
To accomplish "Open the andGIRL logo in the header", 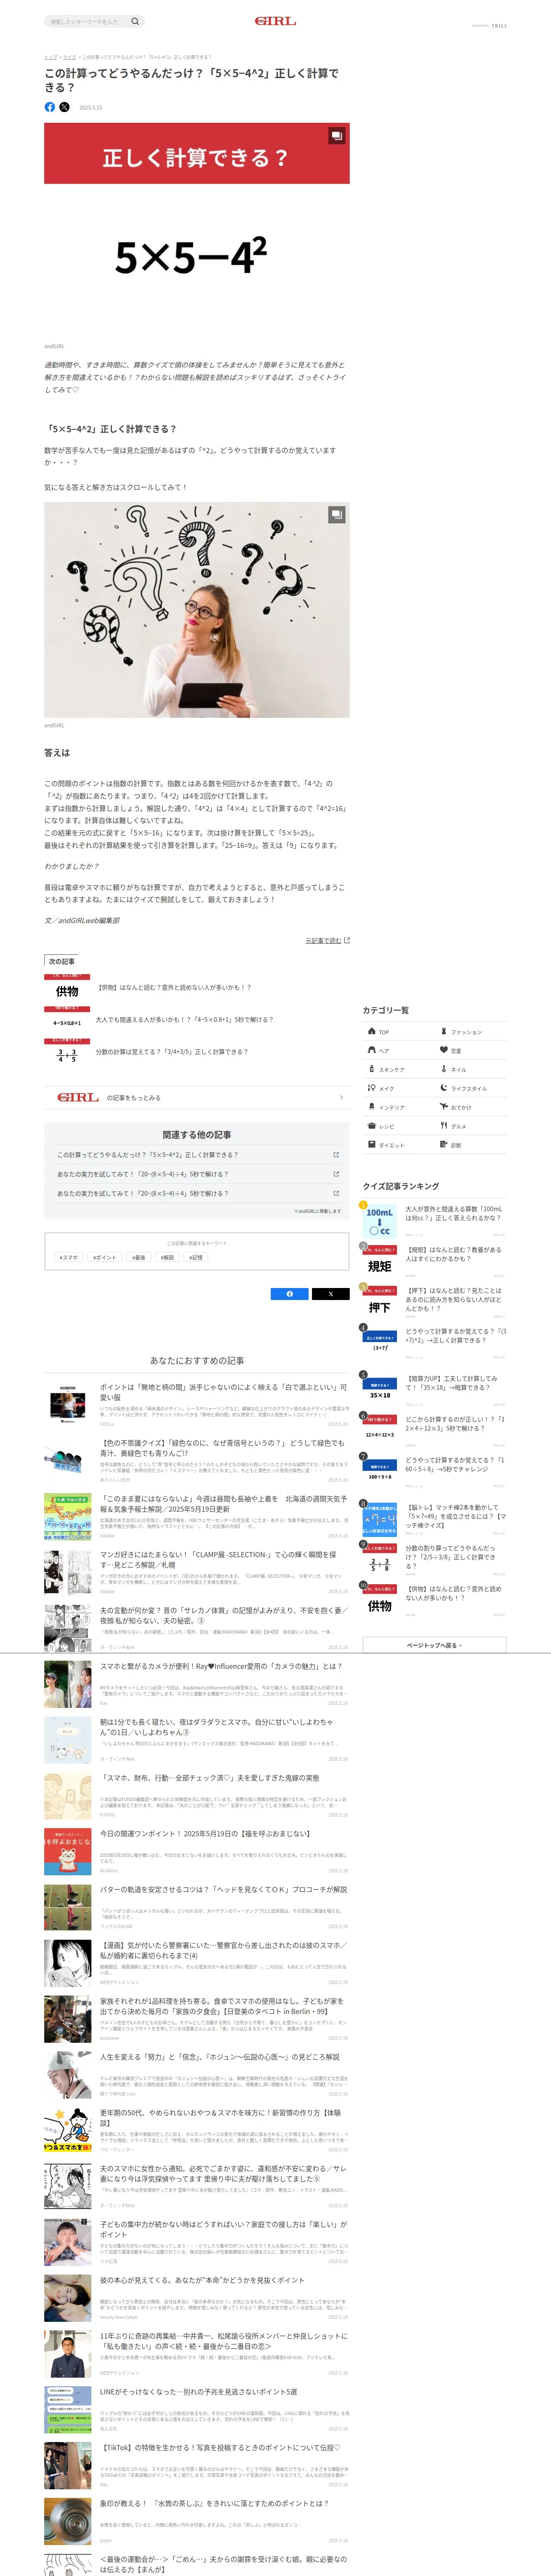I will click(275, 21).
